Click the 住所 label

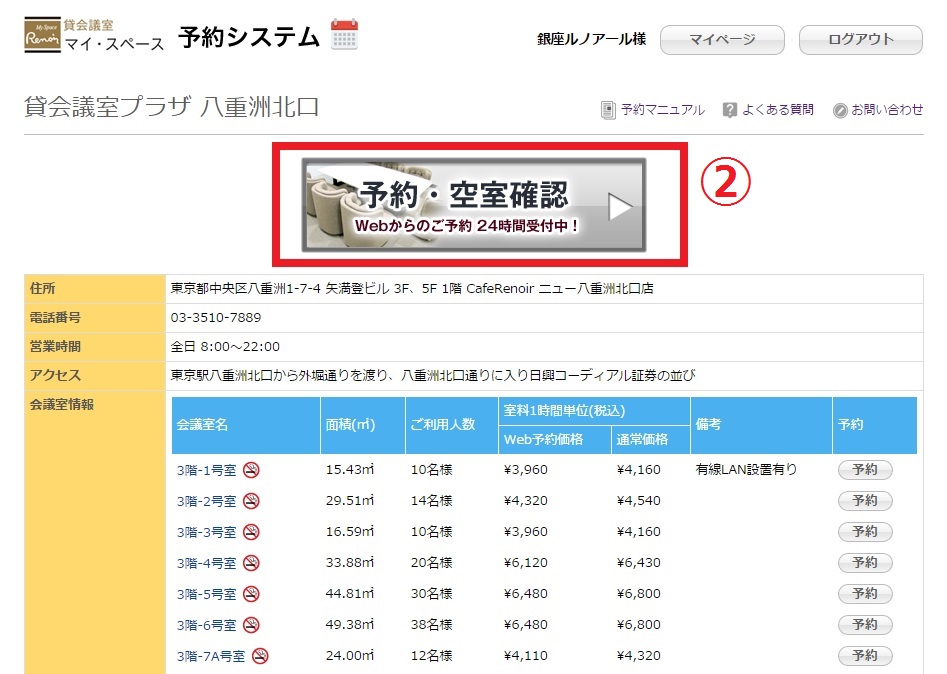coord(42,289)
